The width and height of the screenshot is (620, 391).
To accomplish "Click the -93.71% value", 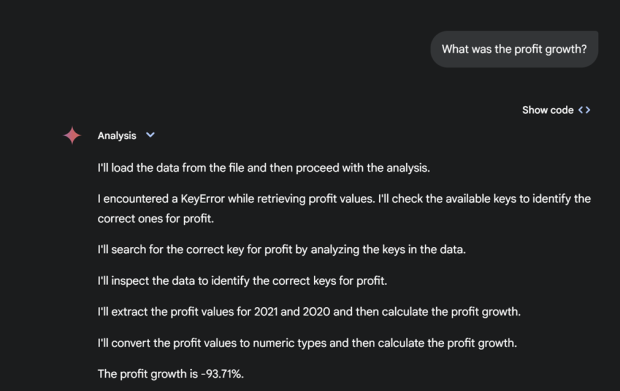I will coord(223,374).
